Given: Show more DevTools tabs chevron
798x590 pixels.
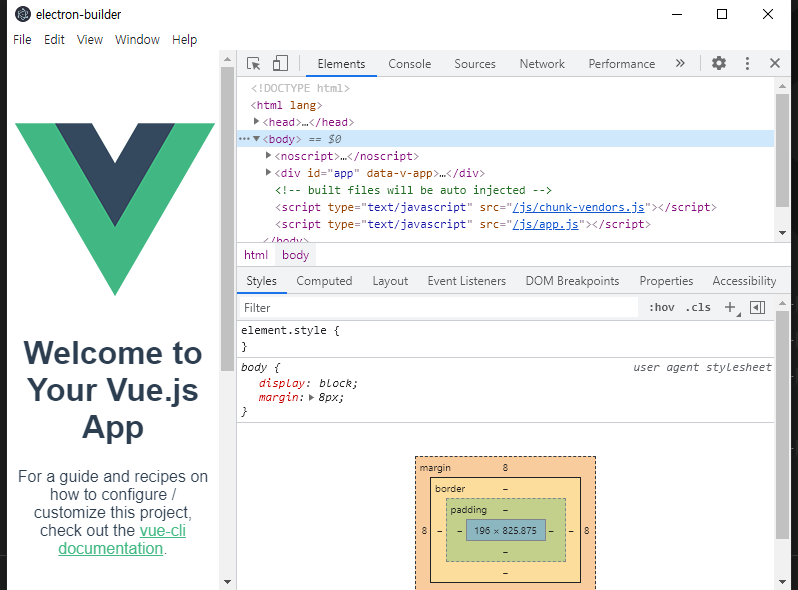Looking at the screenshot, I should (x=680, y=63).
